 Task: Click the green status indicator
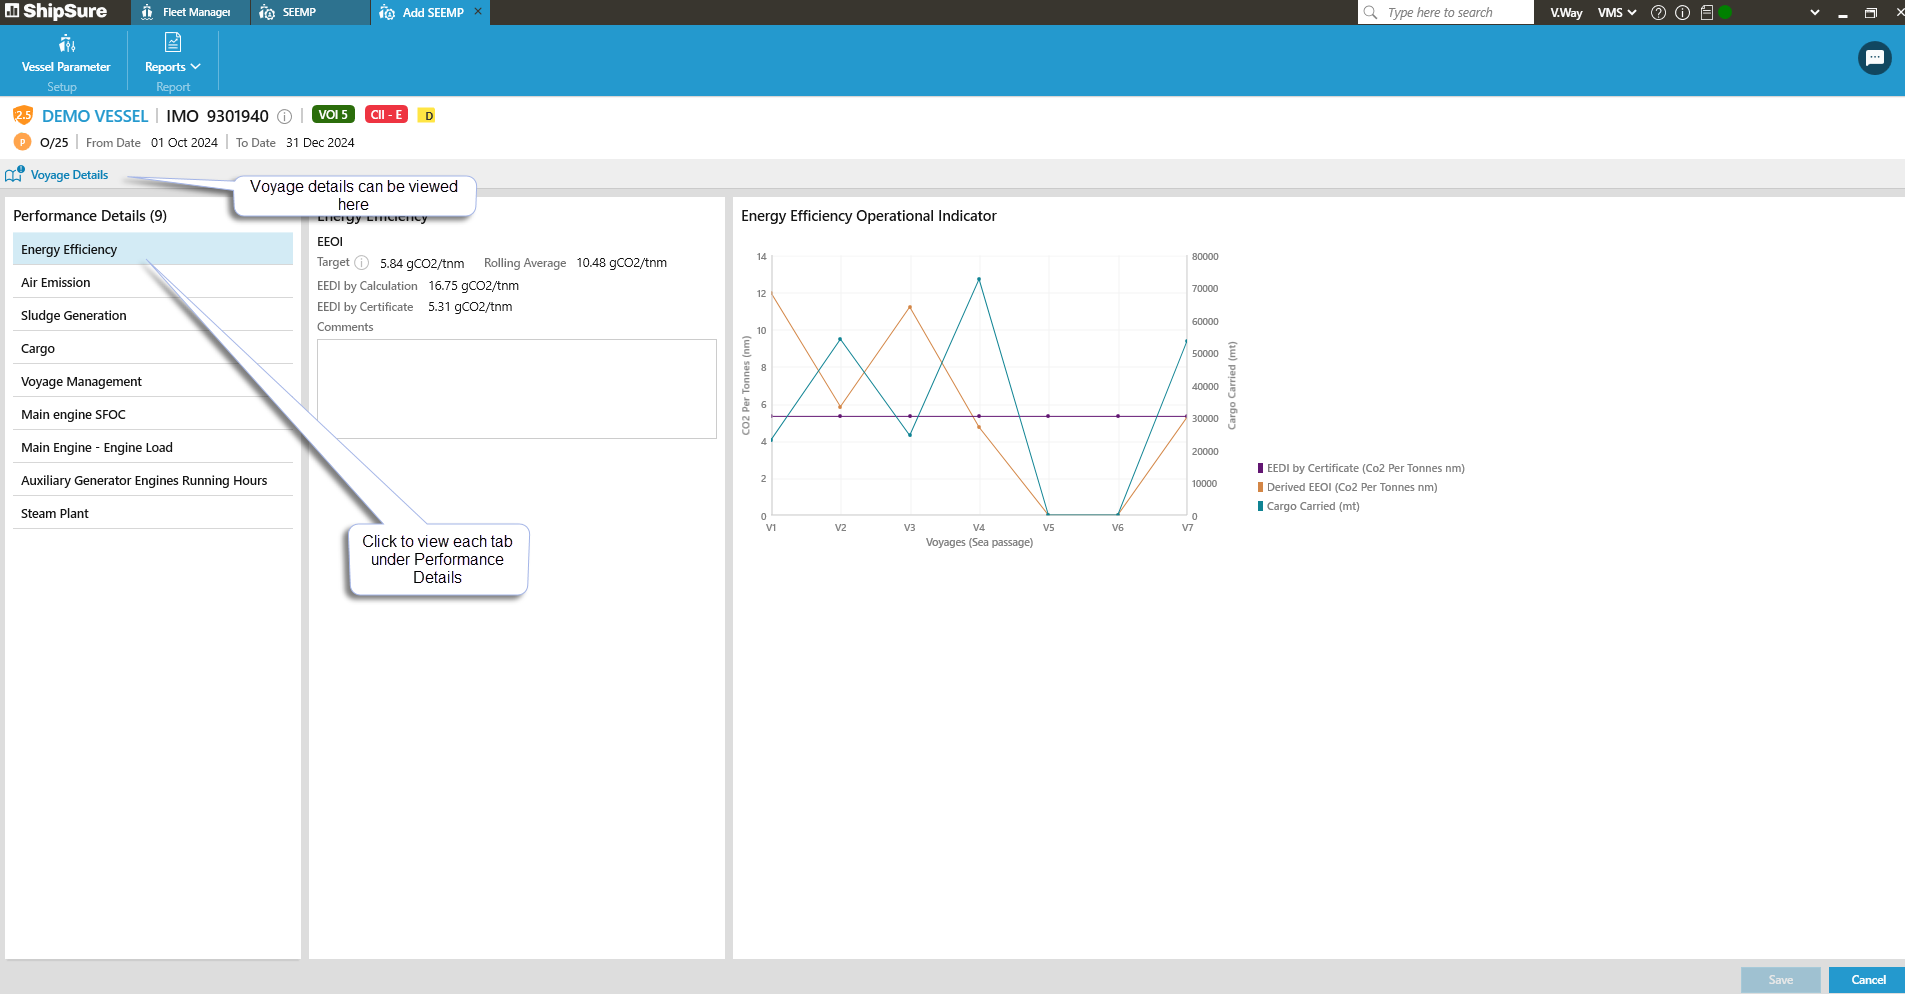[x=1725, y=13]
